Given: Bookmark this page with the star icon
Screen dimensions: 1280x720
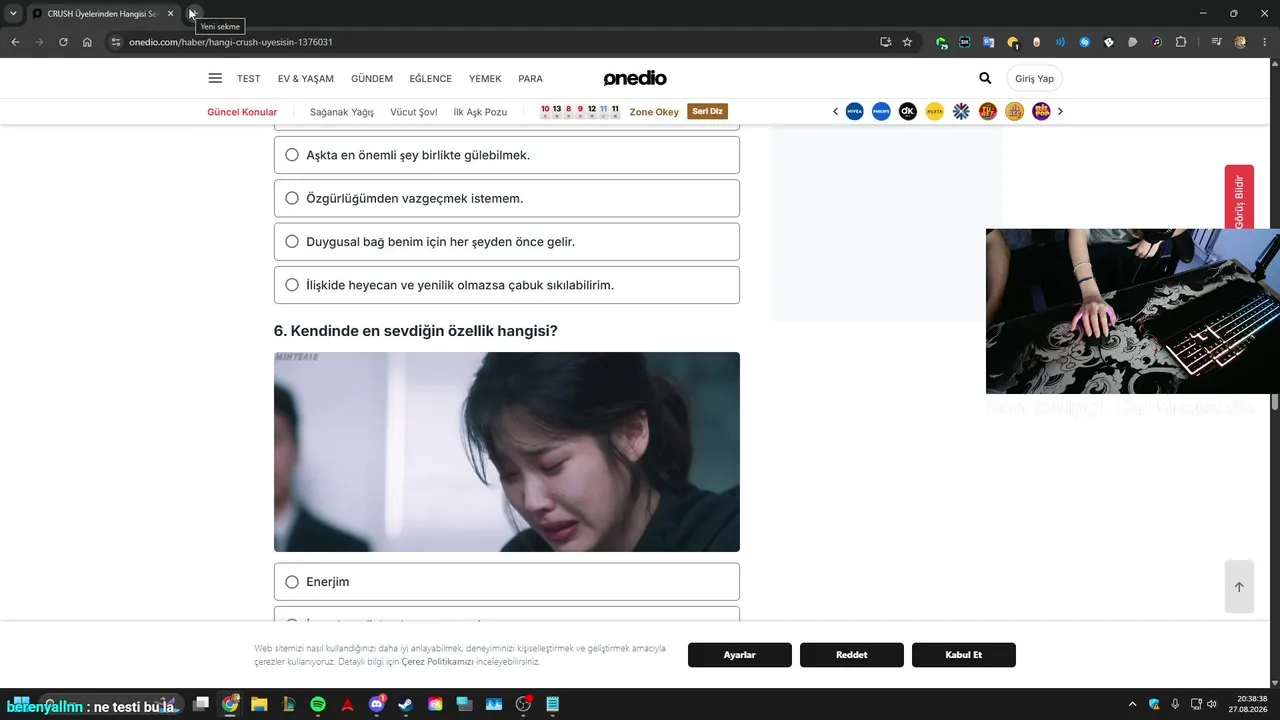Looking at the screenshot, I should pos(907,42).
